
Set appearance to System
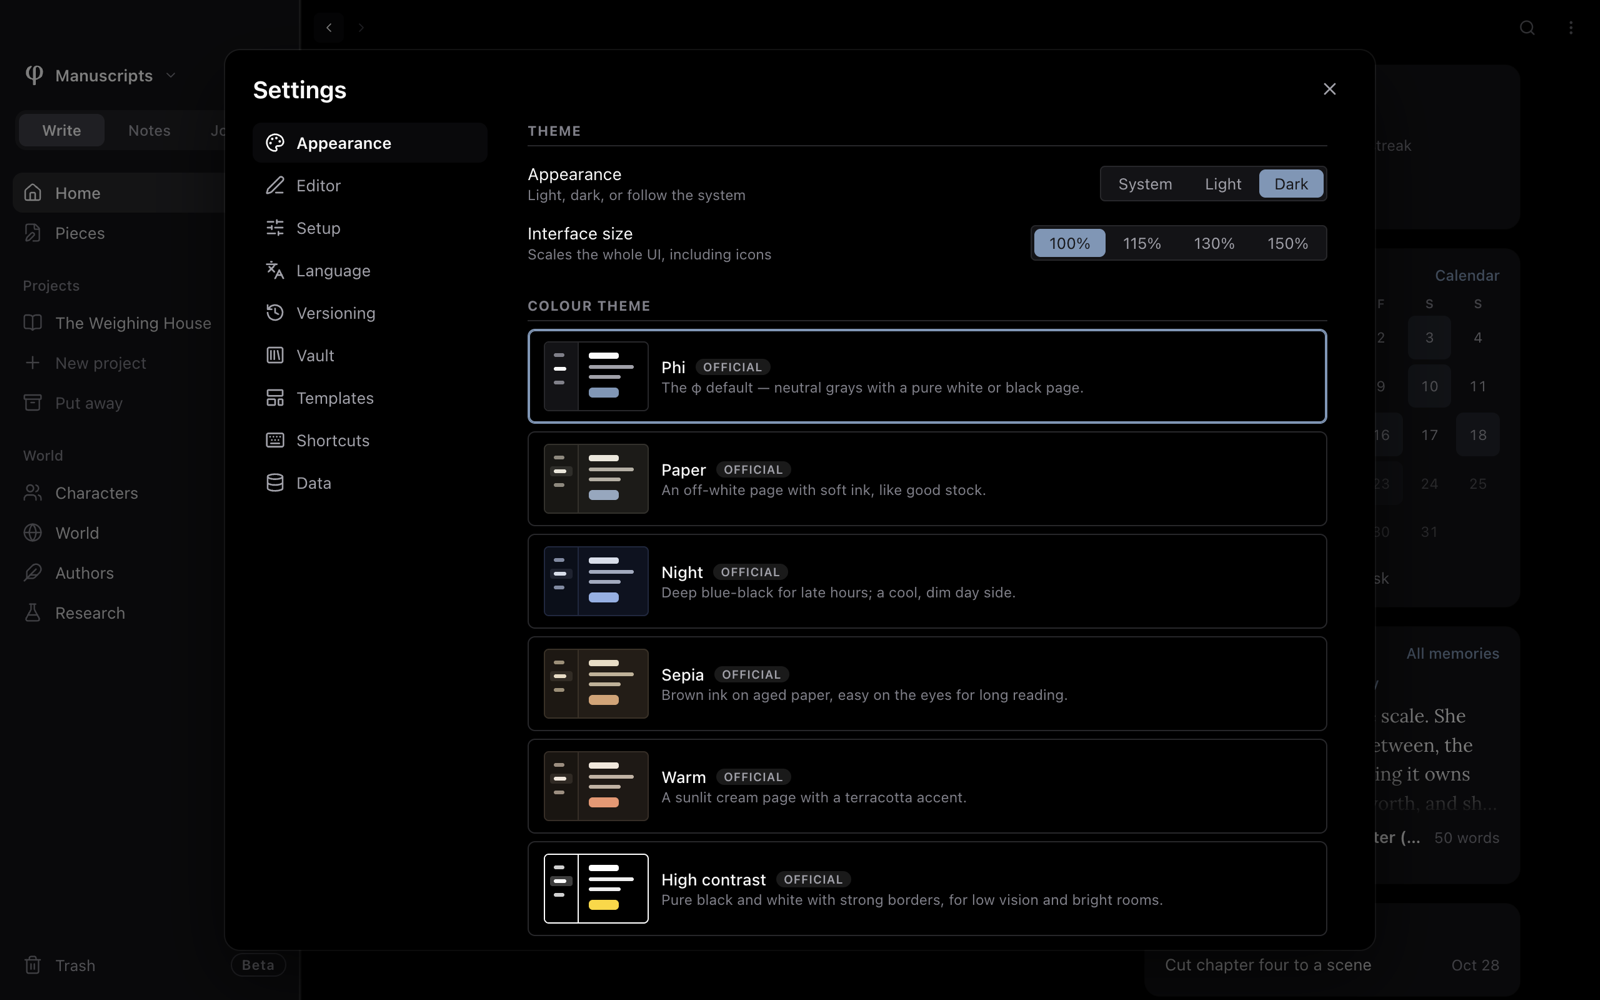(1145, 184)
